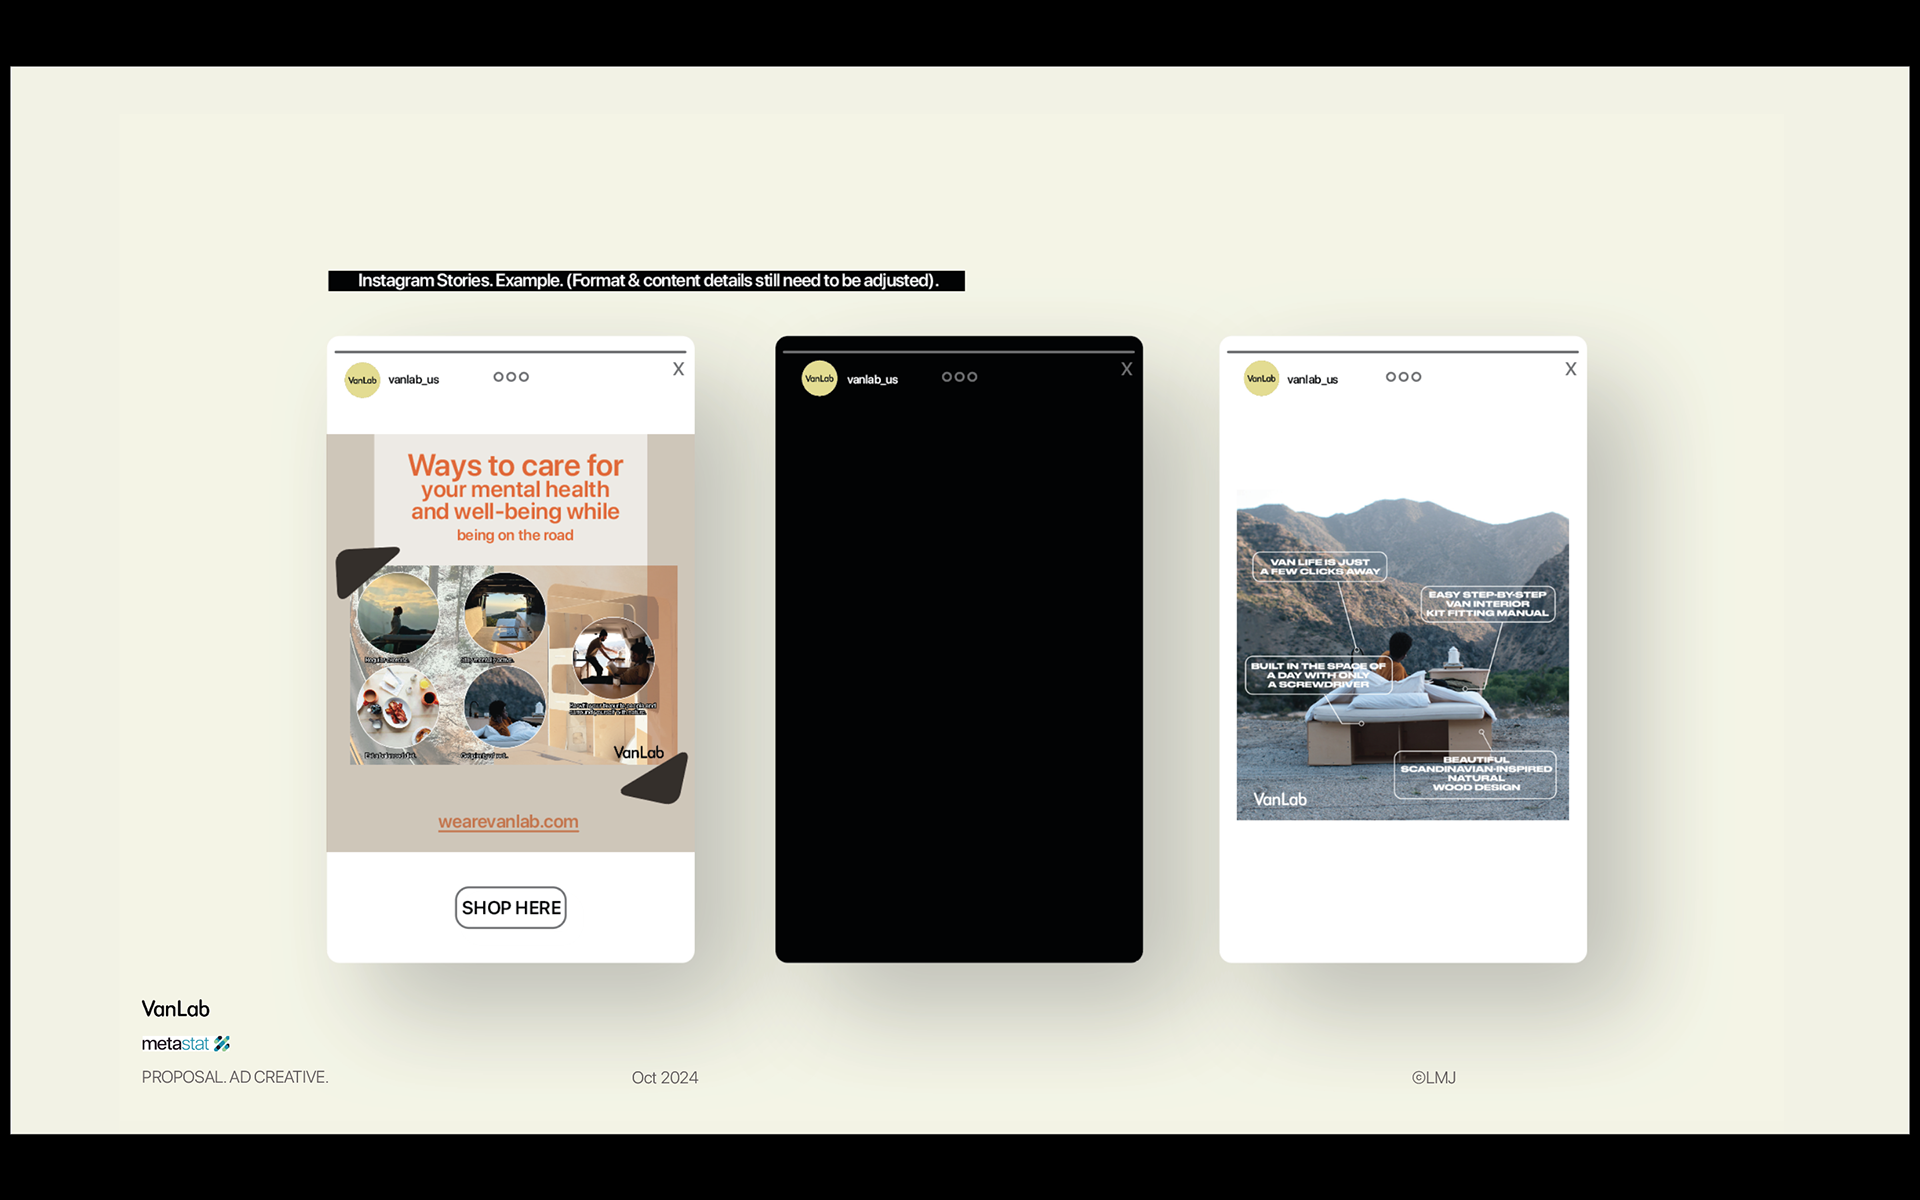This screenshot has width=1920, height=1200.
Task: Click the VanLab footer logo
Action: coord(176,1009)
